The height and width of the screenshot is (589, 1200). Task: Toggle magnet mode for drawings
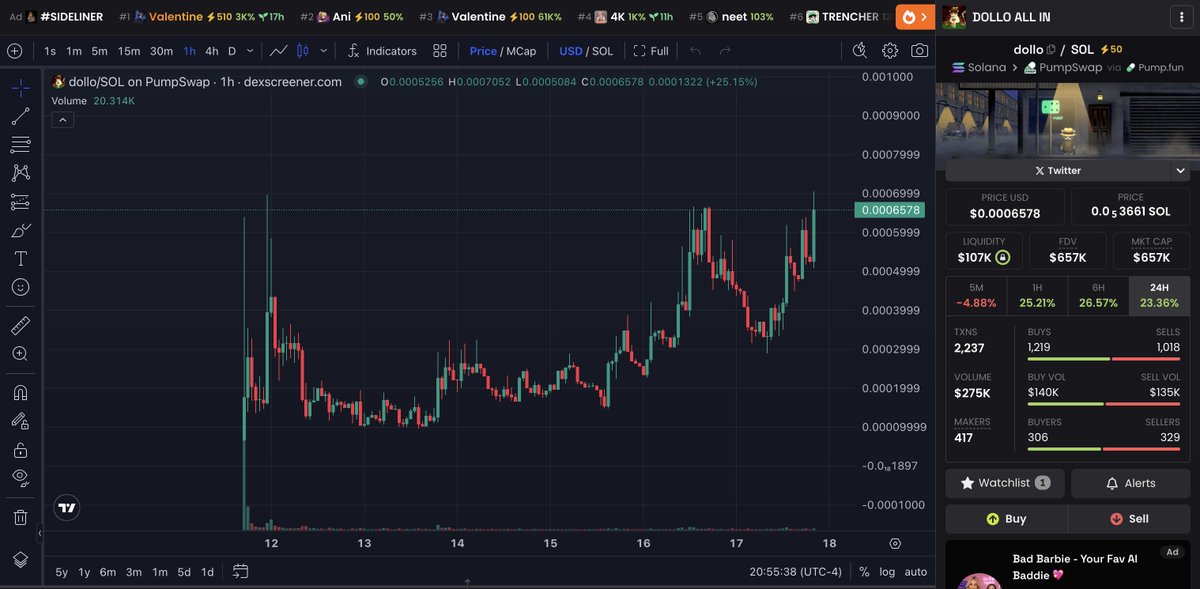pyautogui.click(x=20, y=392)
